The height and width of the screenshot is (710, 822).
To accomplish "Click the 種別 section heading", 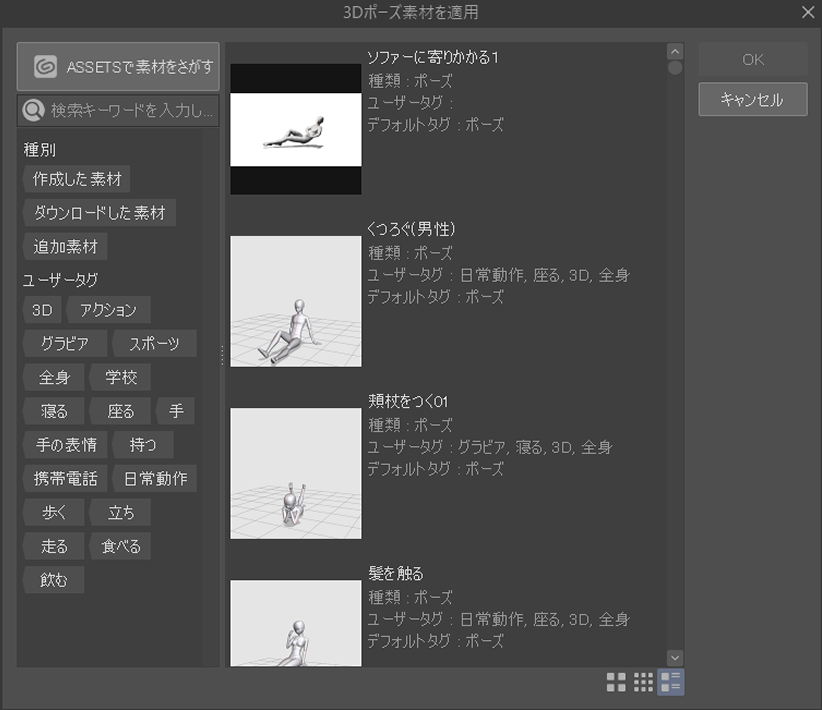I will point(39,149).
